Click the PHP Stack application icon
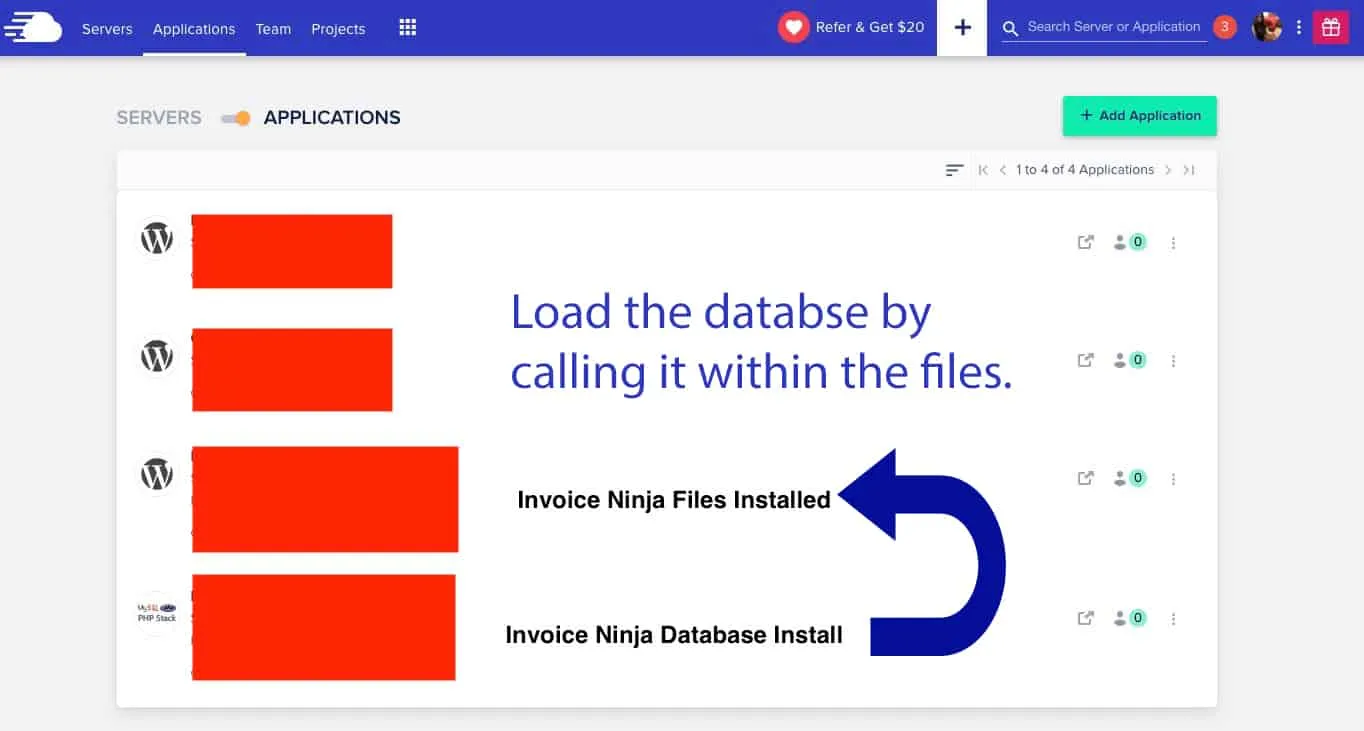The width and height of the screenshot is (1364, 731). point(157,613)
